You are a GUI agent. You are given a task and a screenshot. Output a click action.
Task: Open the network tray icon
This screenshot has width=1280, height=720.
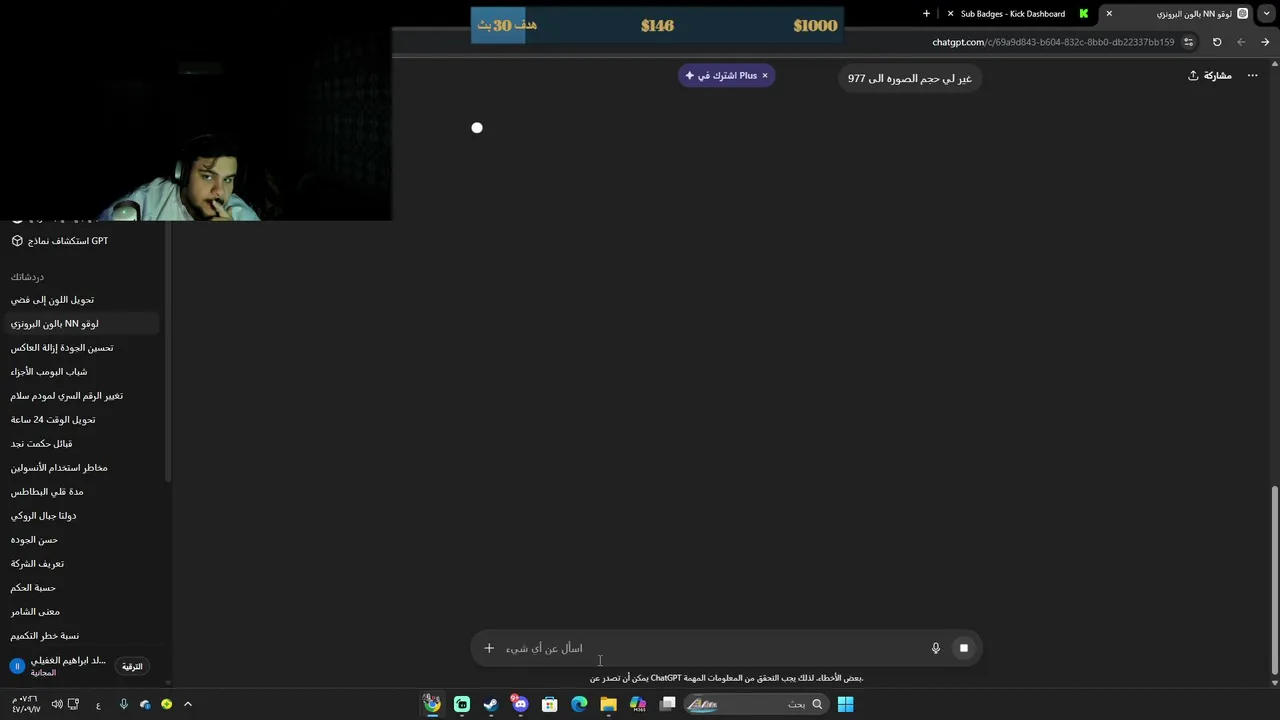pyautogui.click(x=73, y=704)
